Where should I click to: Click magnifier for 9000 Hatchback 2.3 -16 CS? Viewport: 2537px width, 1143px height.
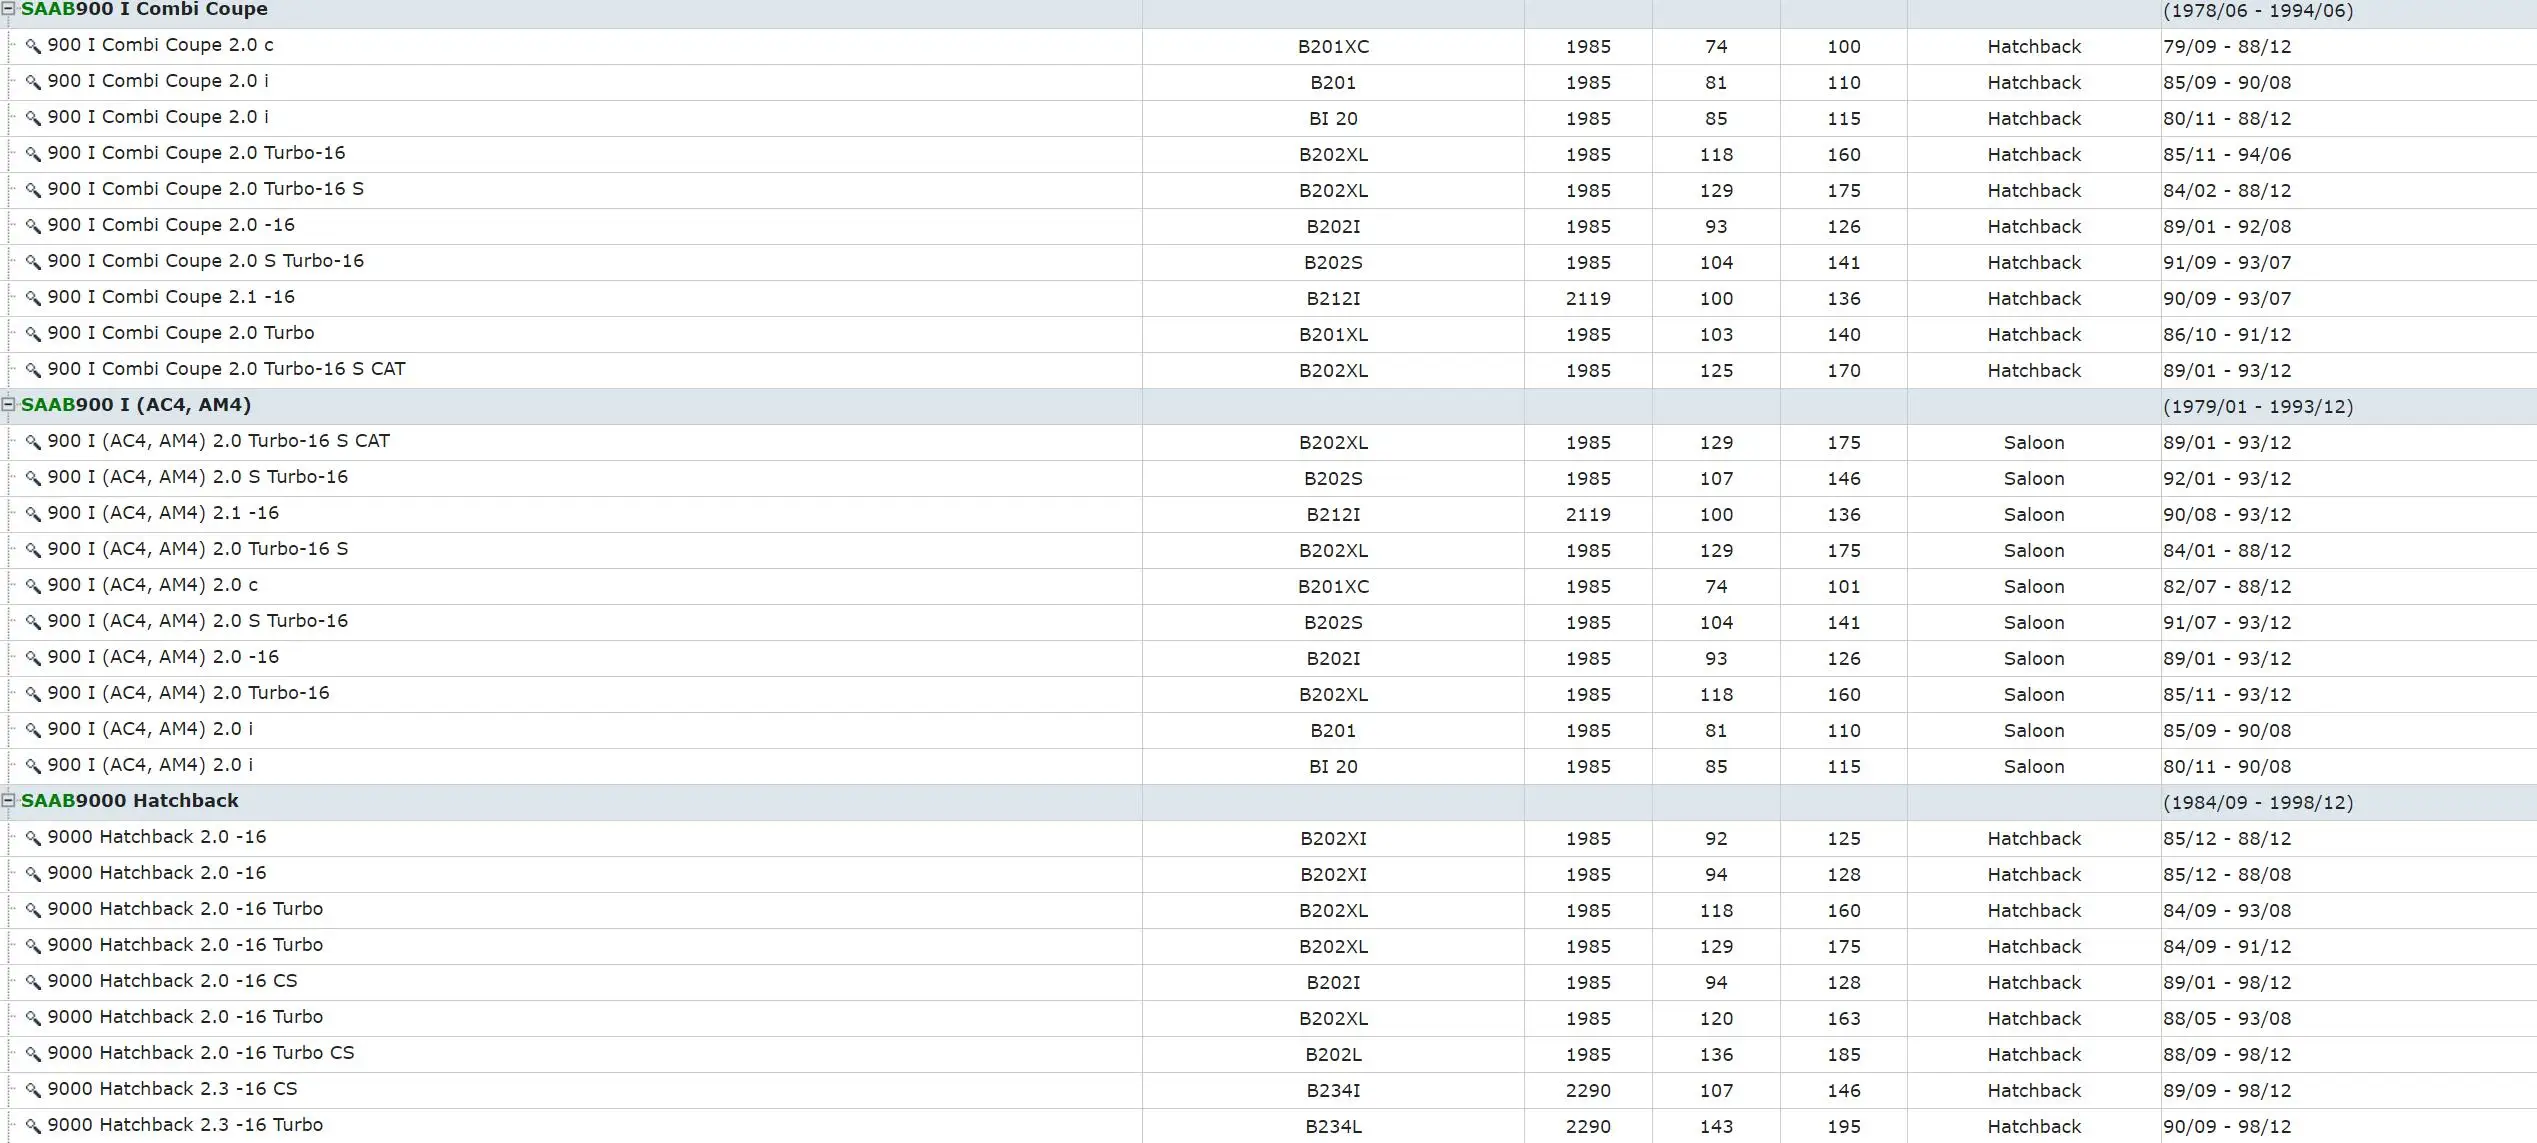33,1091
